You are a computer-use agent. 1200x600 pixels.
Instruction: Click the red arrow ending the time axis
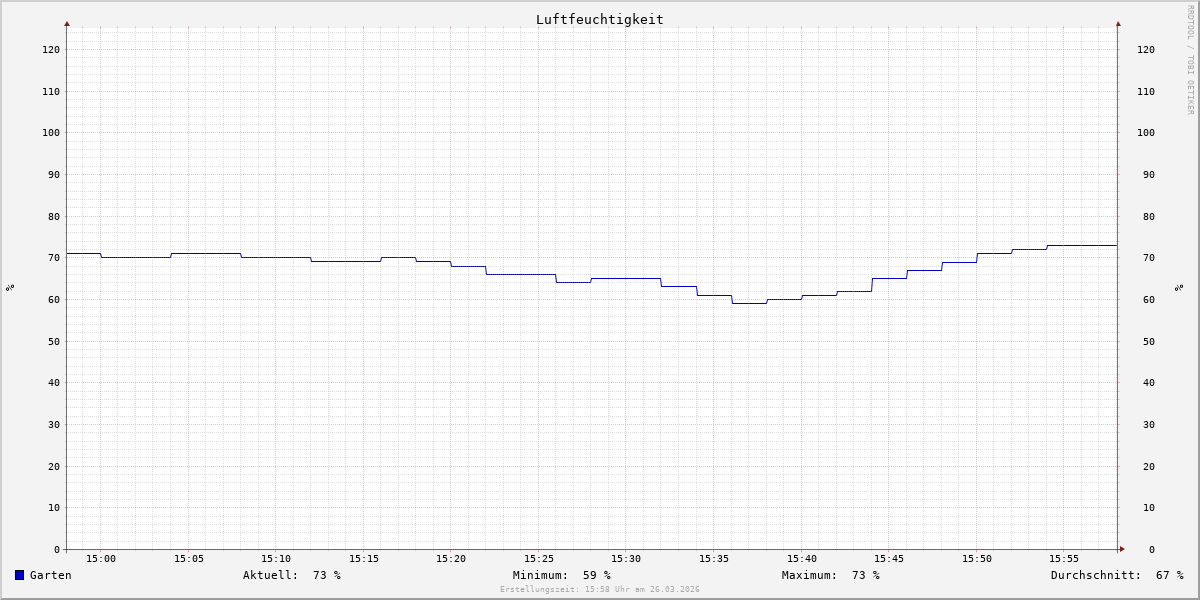click(x=1121, y=549)
